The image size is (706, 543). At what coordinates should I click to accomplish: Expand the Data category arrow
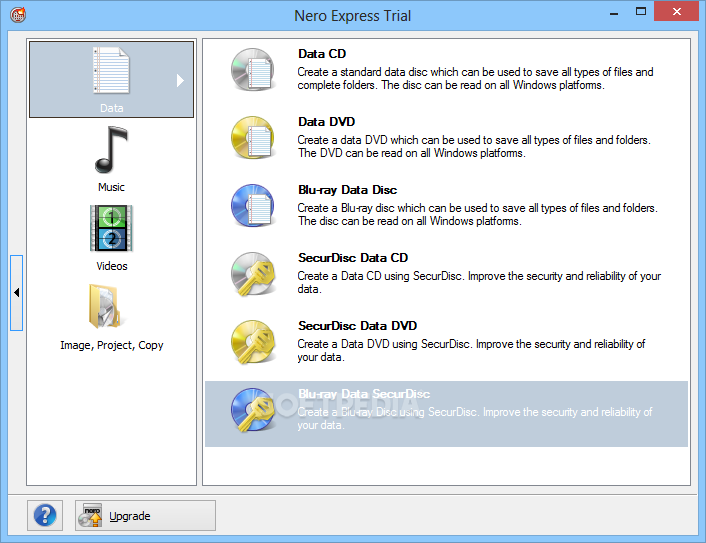tap(180, 81)
